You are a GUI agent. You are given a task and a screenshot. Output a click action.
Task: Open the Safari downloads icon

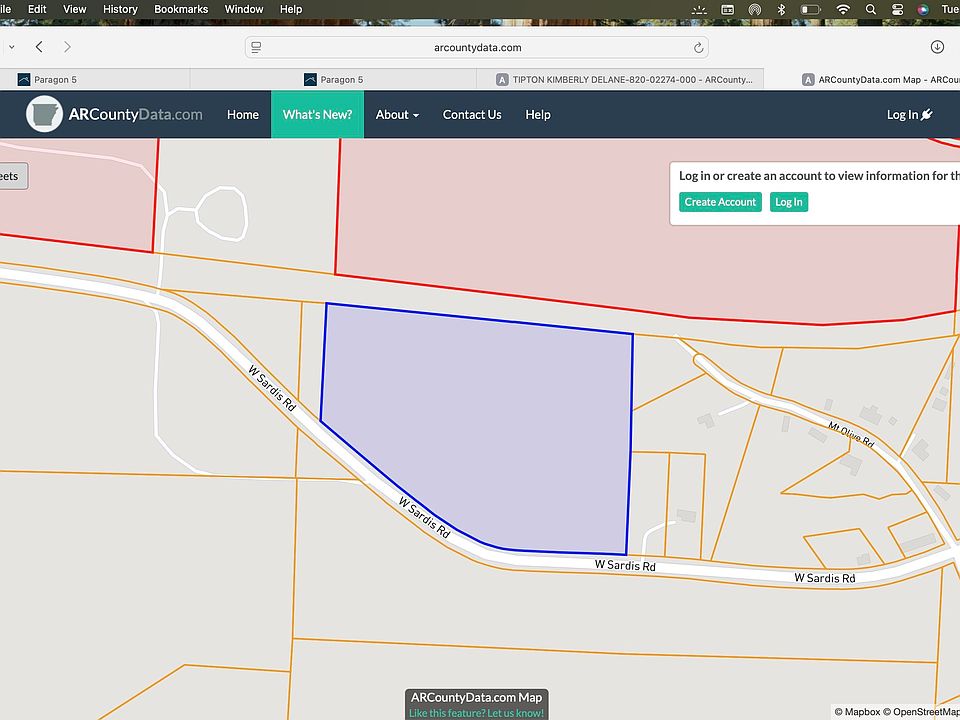[937, 47]
